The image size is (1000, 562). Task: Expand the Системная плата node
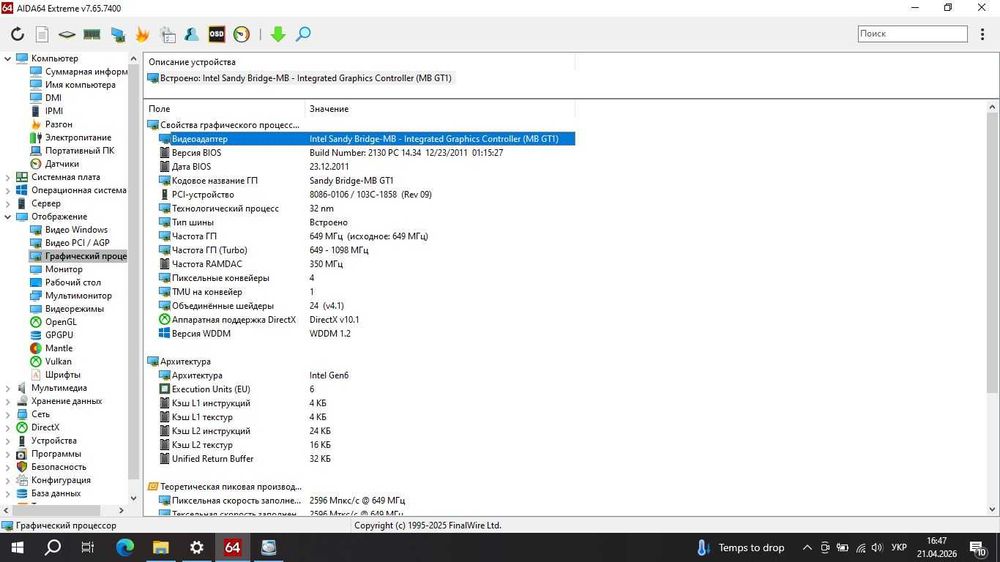(x=8, y=177)
